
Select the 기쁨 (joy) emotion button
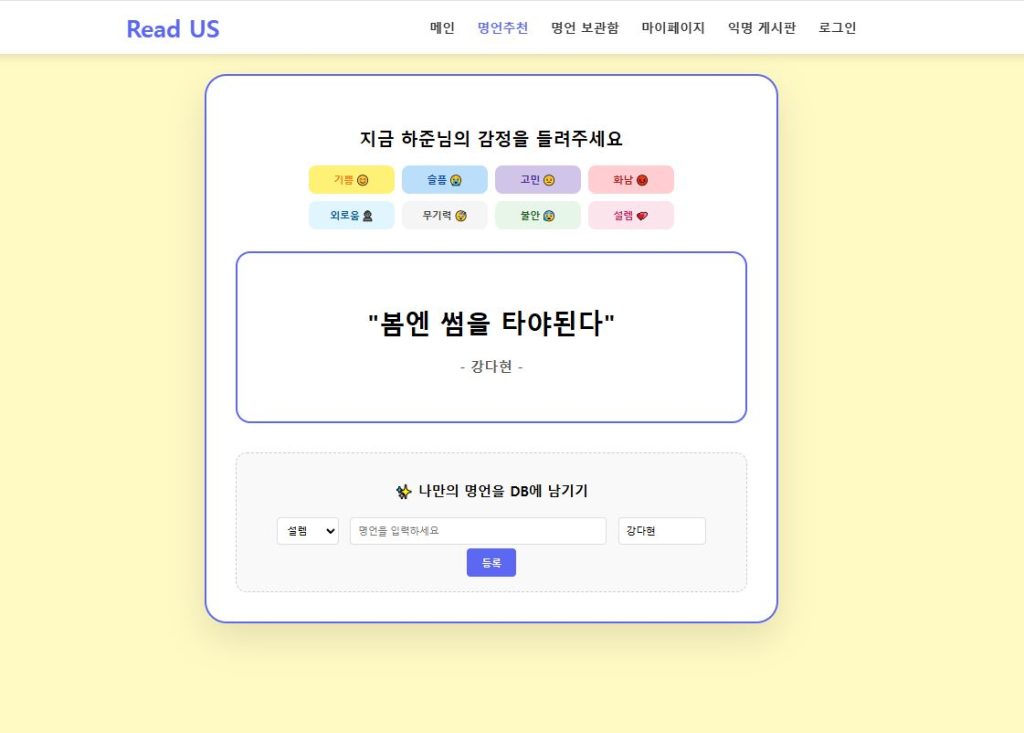click(351, 180)
